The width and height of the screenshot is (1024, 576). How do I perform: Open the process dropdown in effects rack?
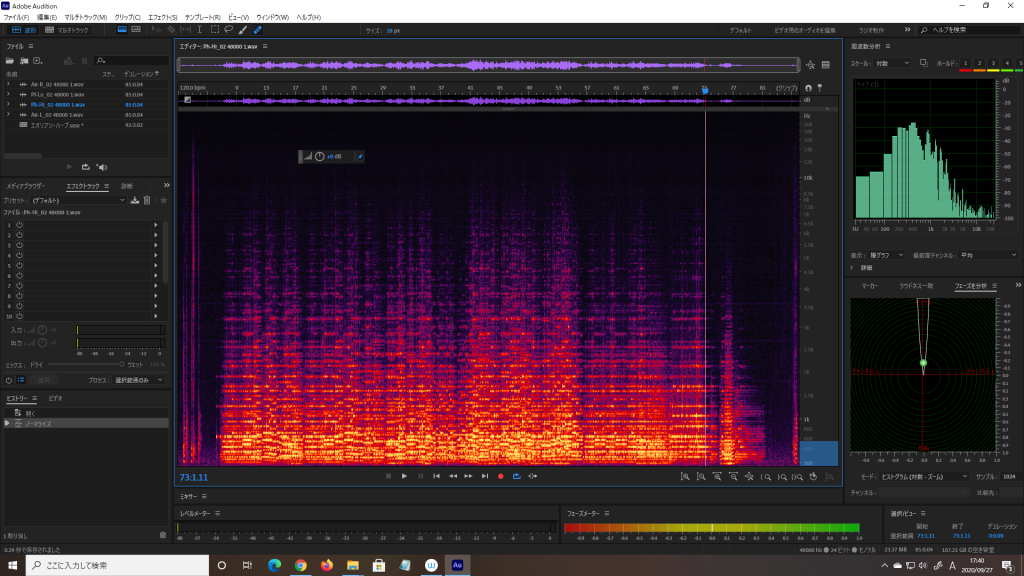[x=139, y=380]
